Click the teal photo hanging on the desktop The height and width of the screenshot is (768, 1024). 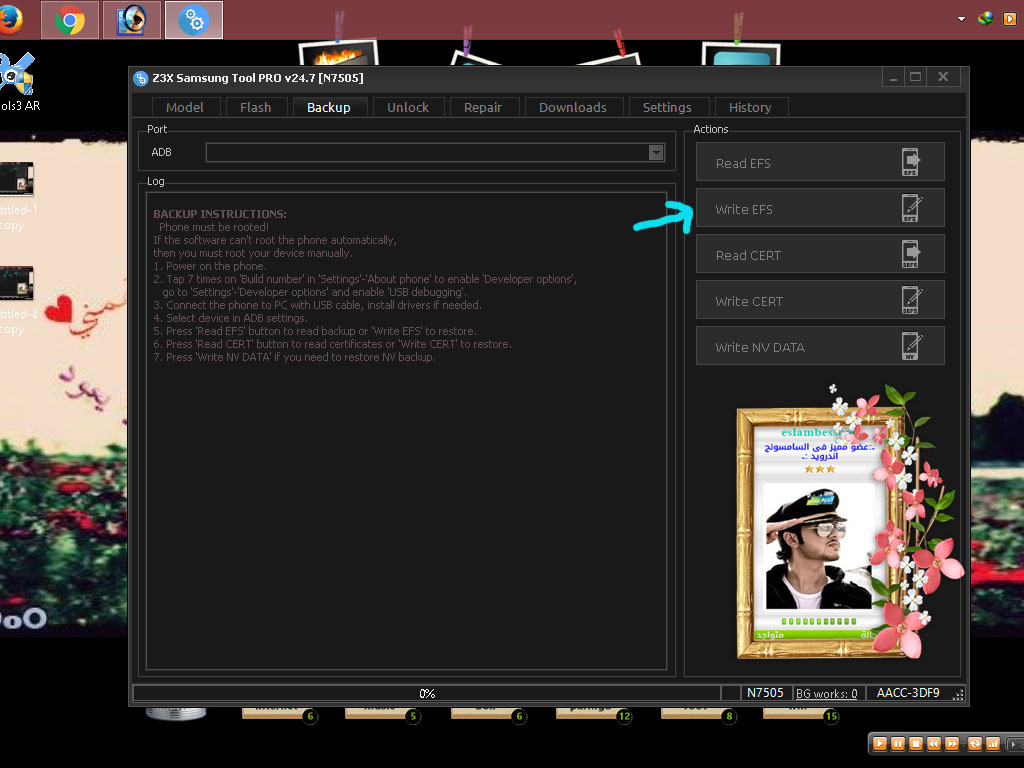tap(741, 55)
